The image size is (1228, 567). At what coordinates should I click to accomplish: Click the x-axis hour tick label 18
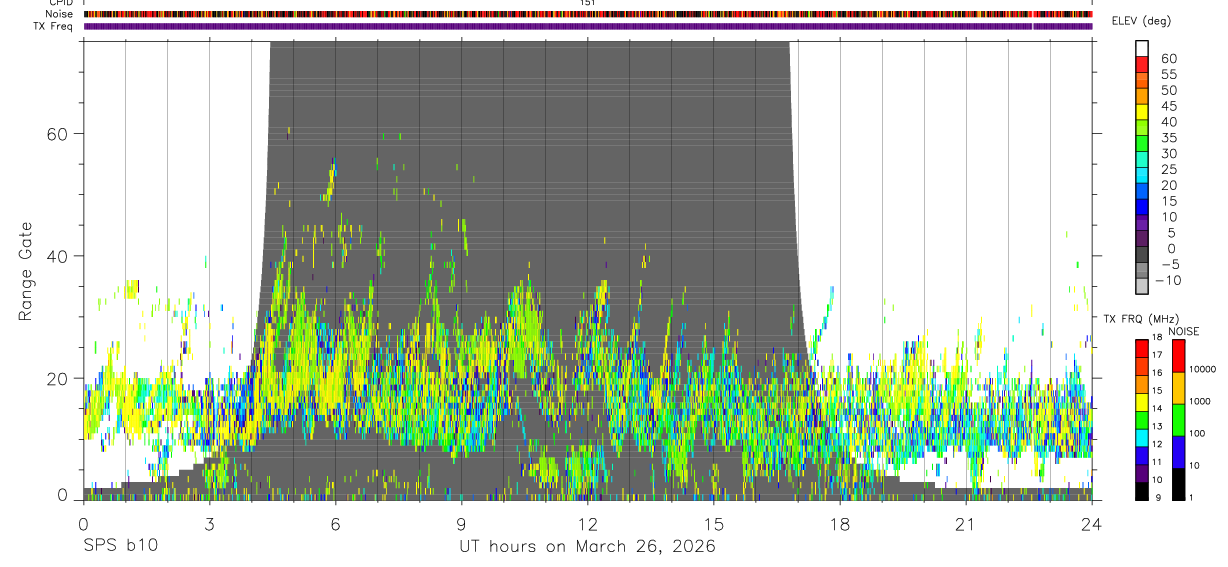840,524
